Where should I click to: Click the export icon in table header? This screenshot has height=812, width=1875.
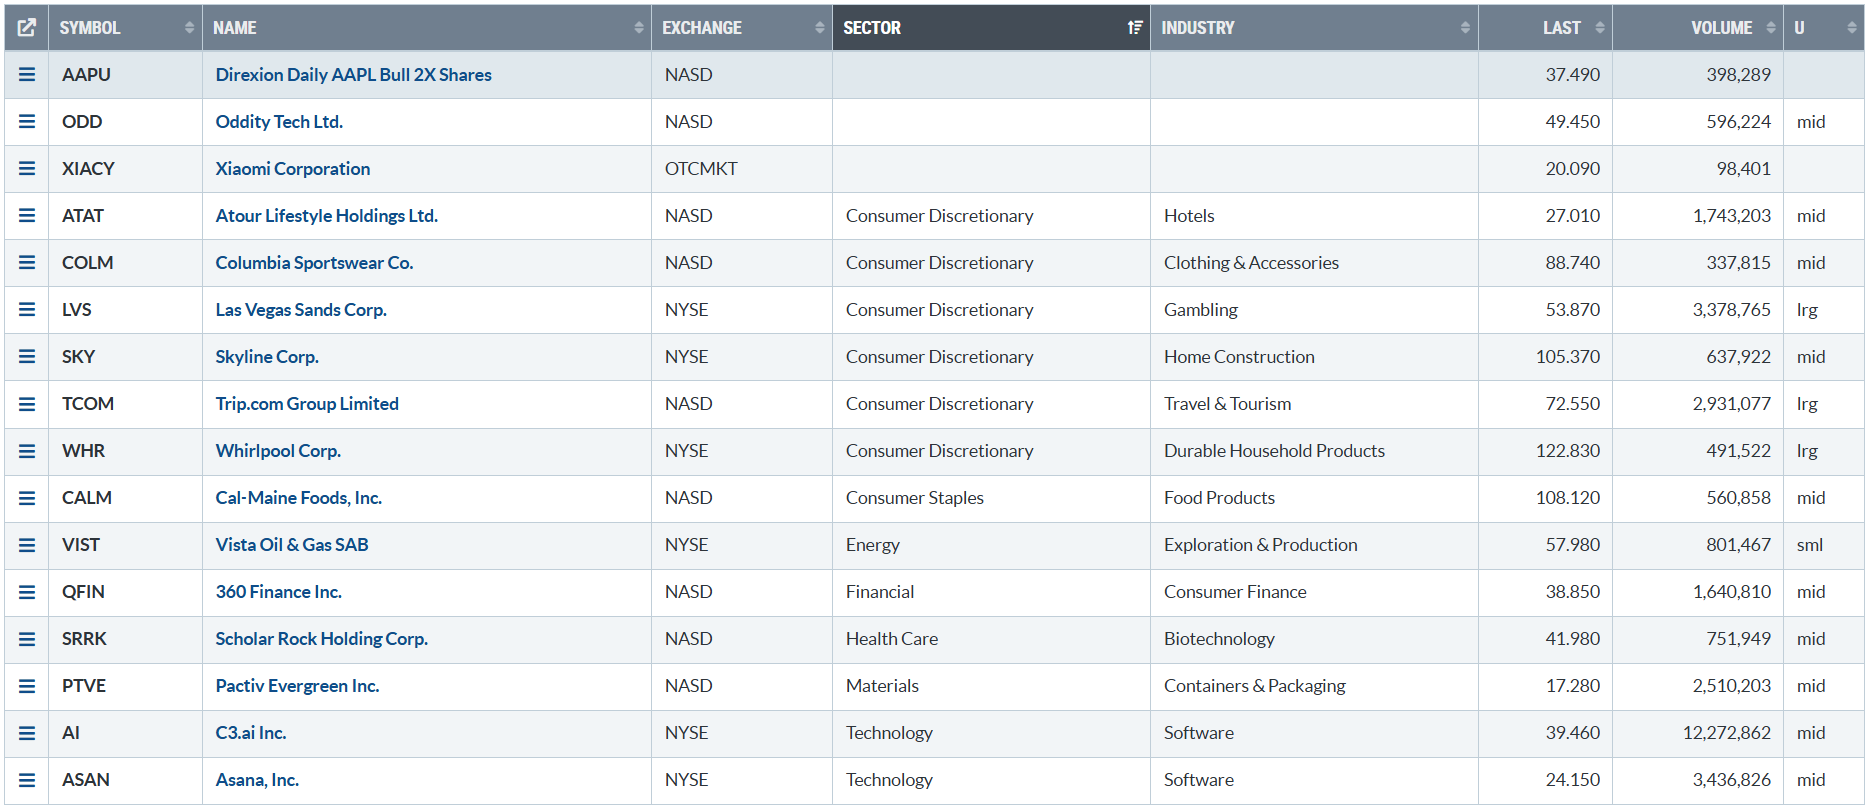27,28
